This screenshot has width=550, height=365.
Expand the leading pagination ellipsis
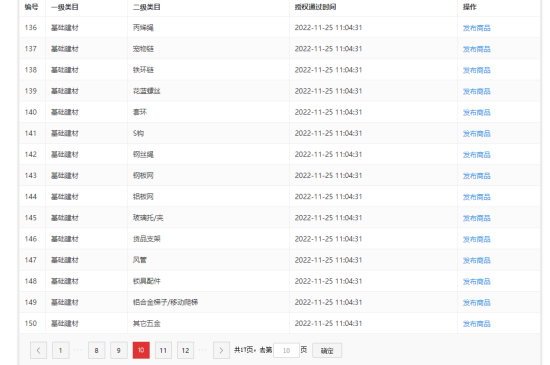pos(78,350)
